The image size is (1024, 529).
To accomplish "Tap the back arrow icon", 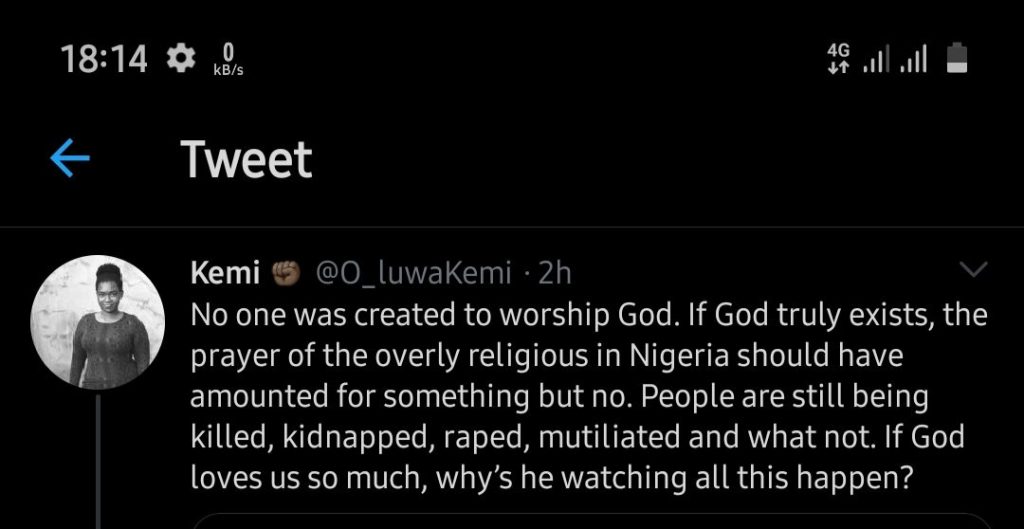I will pos(70,160).
